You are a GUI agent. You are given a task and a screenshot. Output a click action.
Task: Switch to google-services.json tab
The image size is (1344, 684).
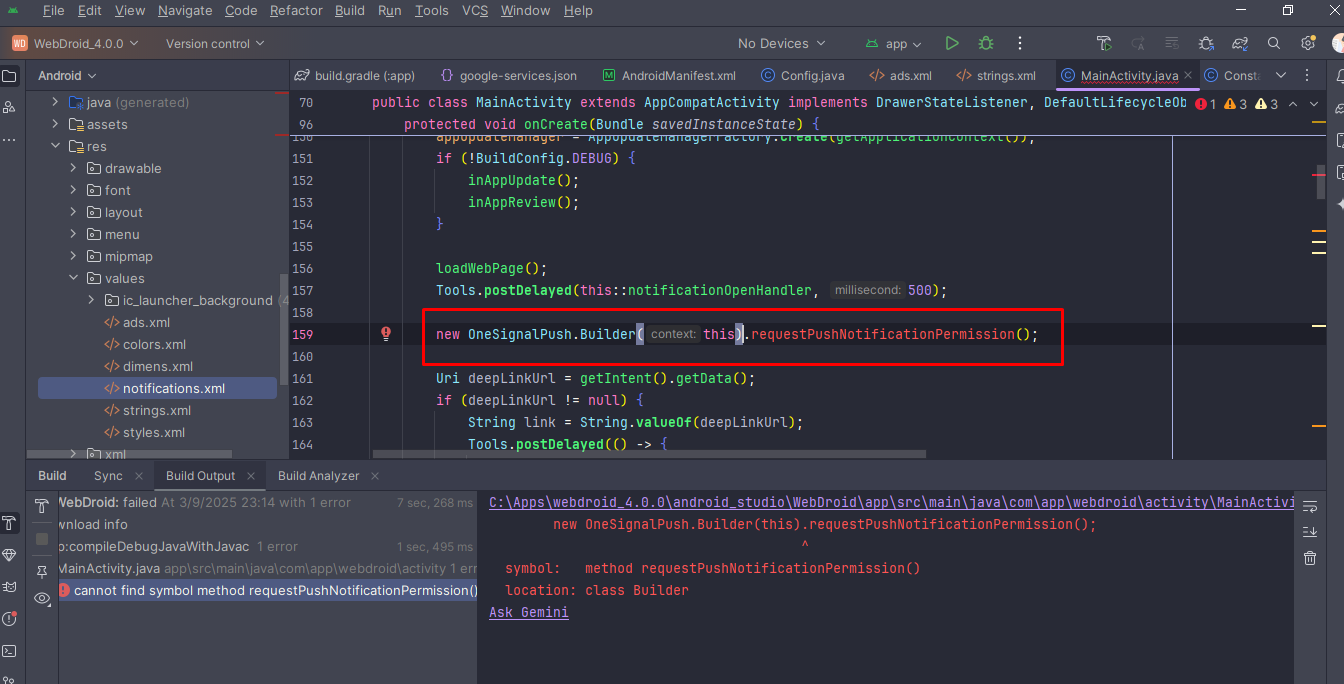coord(508,75)
